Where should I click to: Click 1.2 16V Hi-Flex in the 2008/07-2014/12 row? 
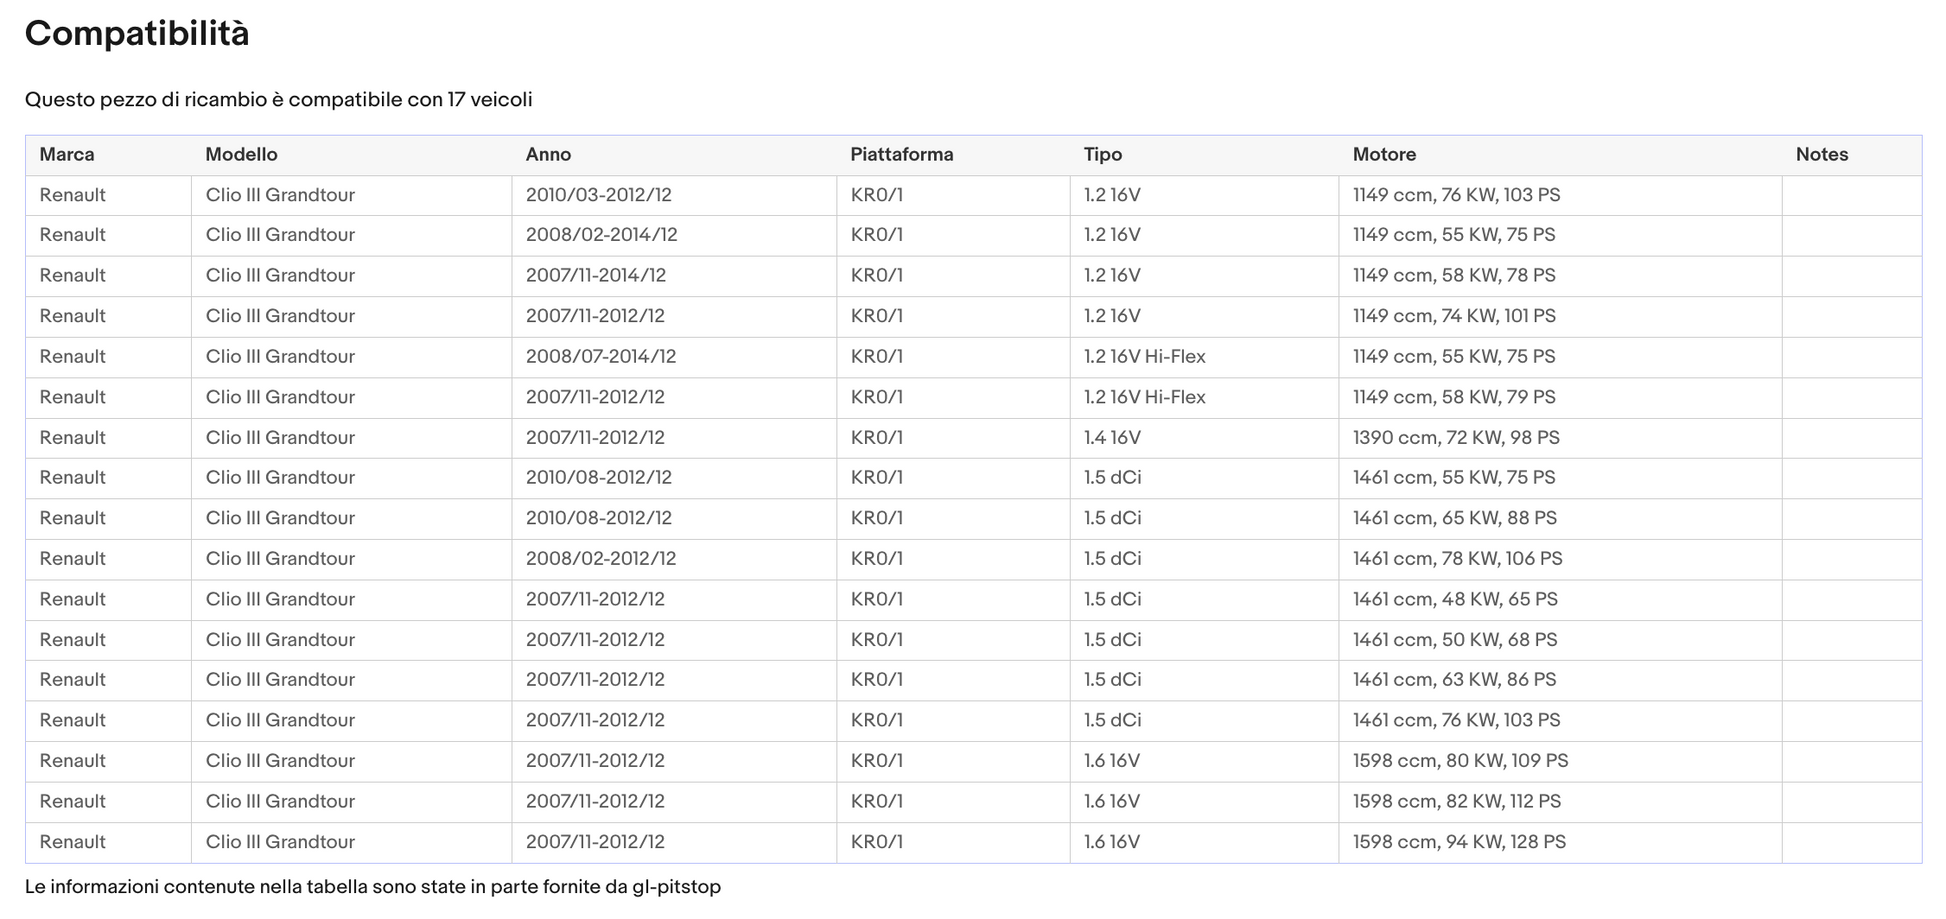tap(1145, 357)
